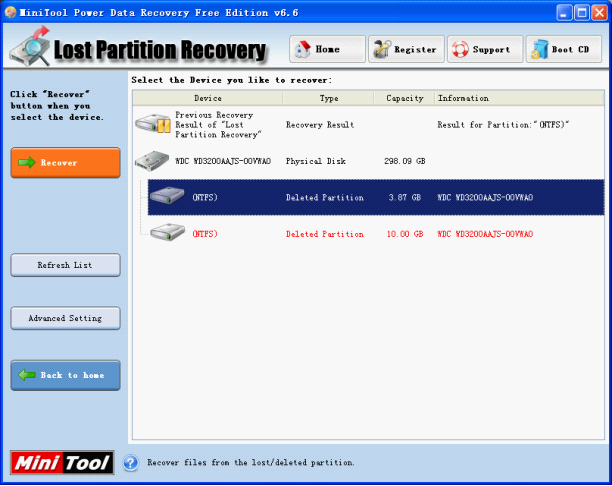Click the red "10.00 GB" capacity value
The image size is (612, 486).
(x=405, y=234)
